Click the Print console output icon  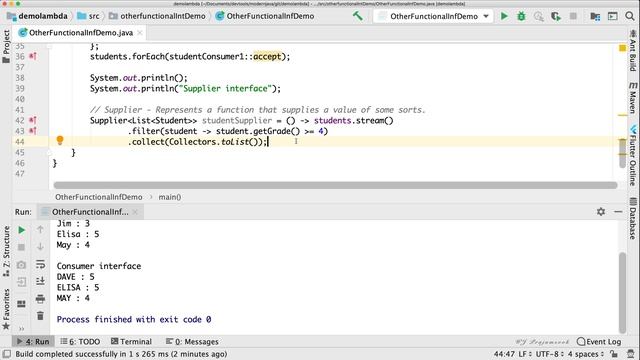click(x=40, y=299)
